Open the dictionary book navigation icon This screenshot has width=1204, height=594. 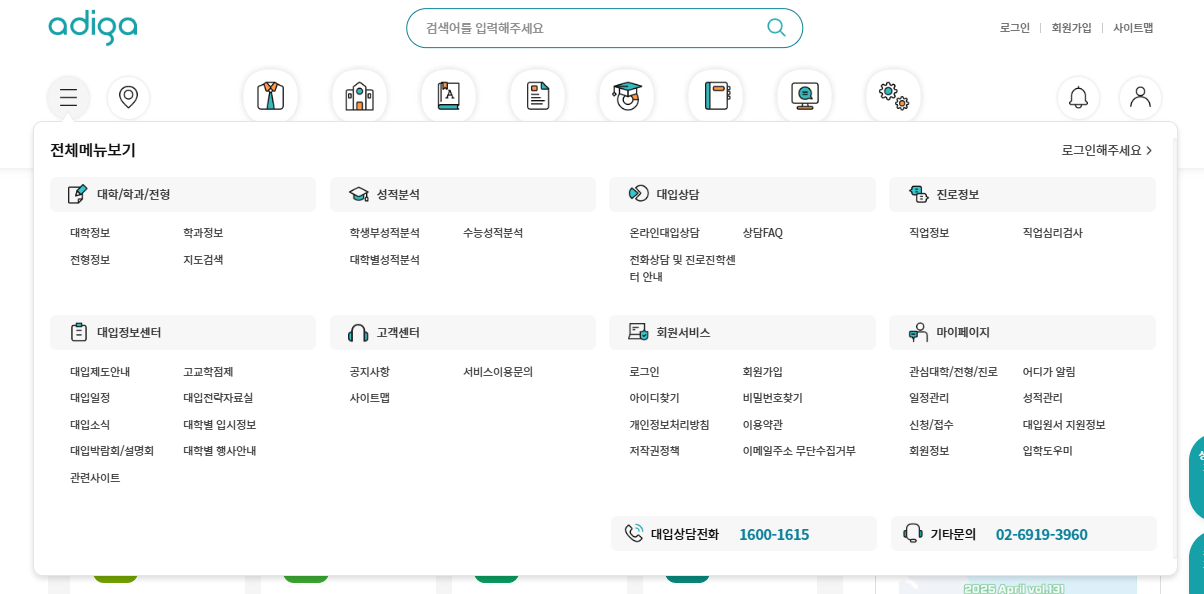448,95
